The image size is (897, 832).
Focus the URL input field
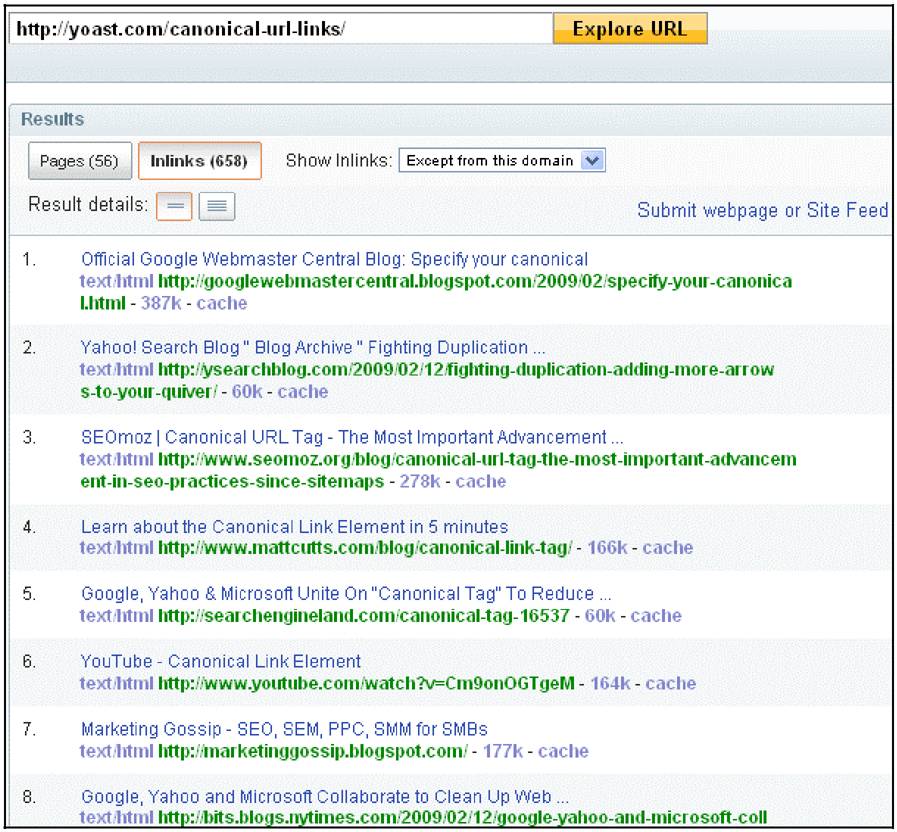pos(281,29)
